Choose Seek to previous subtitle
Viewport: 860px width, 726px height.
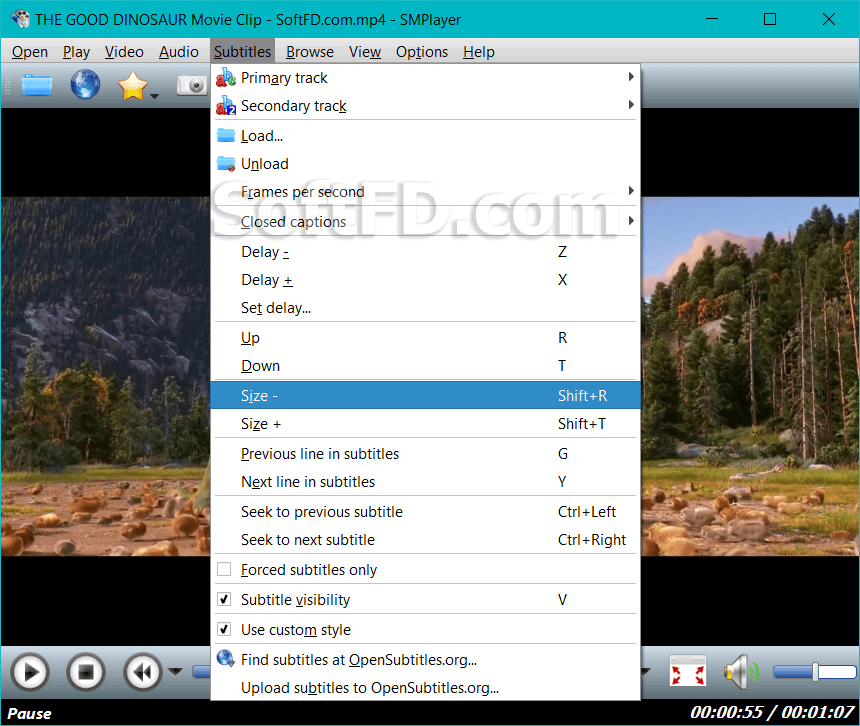(x=426, y=512)
